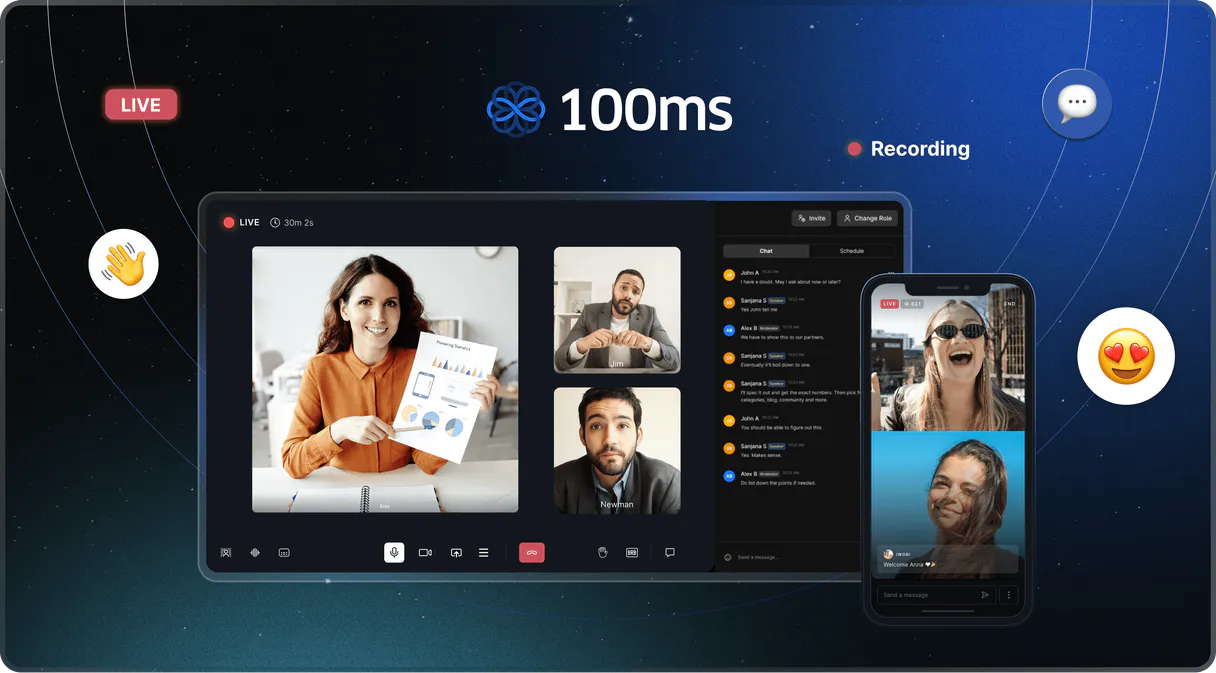
Task: Turn off the camera
Action: click(x=424, y=552)
